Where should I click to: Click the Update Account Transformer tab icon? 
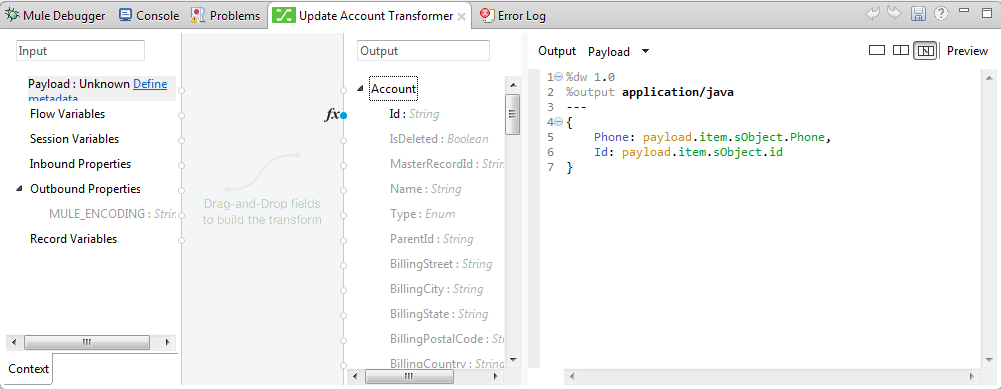pos(283,15)
